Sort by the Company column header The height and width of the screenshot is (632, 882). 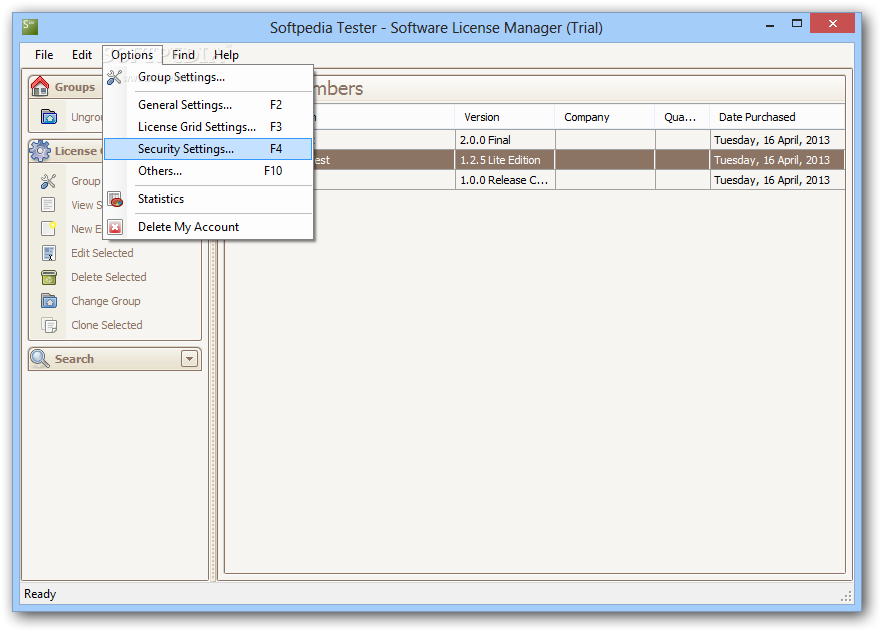605,117
